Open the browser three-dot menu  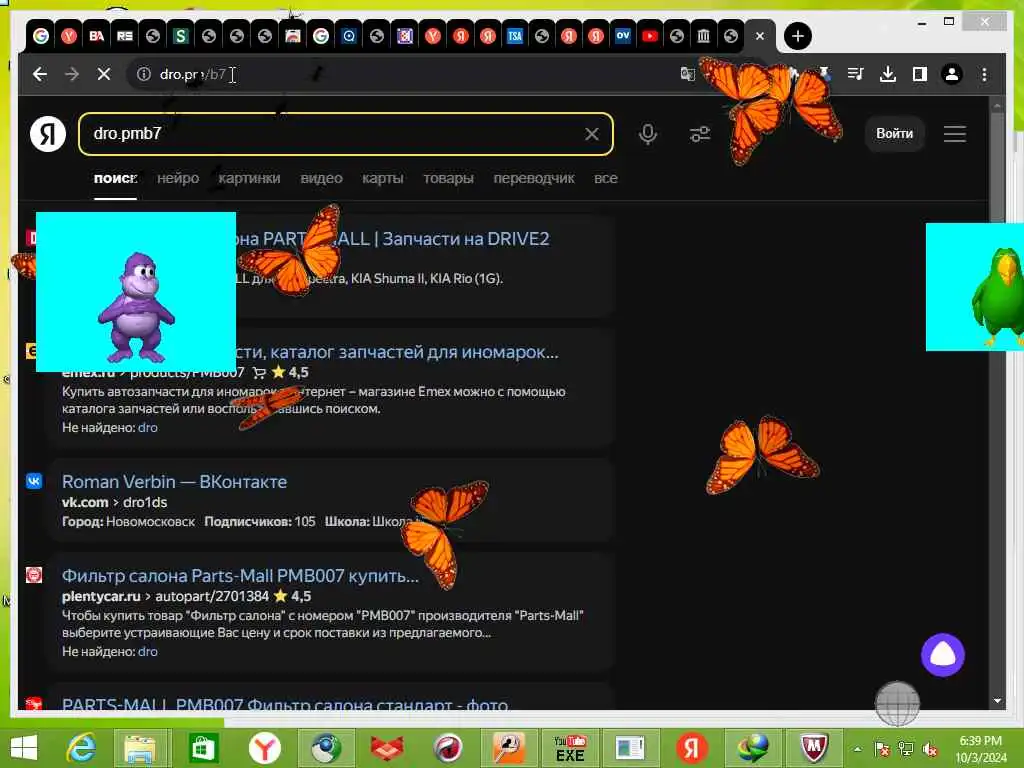[x=984, y=74]
